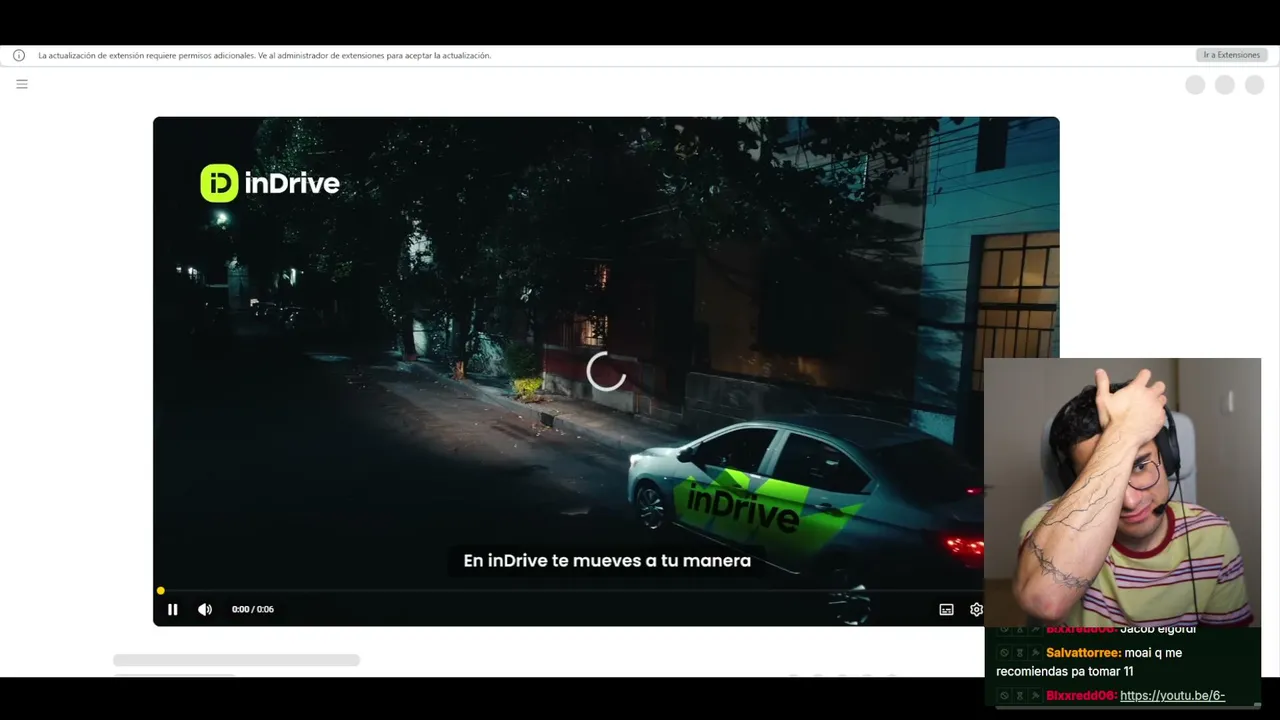The image size is (1280, 720).
Task: Ban user Salvattorree via circle-slash icon
Action: (x=1004, y=653)
